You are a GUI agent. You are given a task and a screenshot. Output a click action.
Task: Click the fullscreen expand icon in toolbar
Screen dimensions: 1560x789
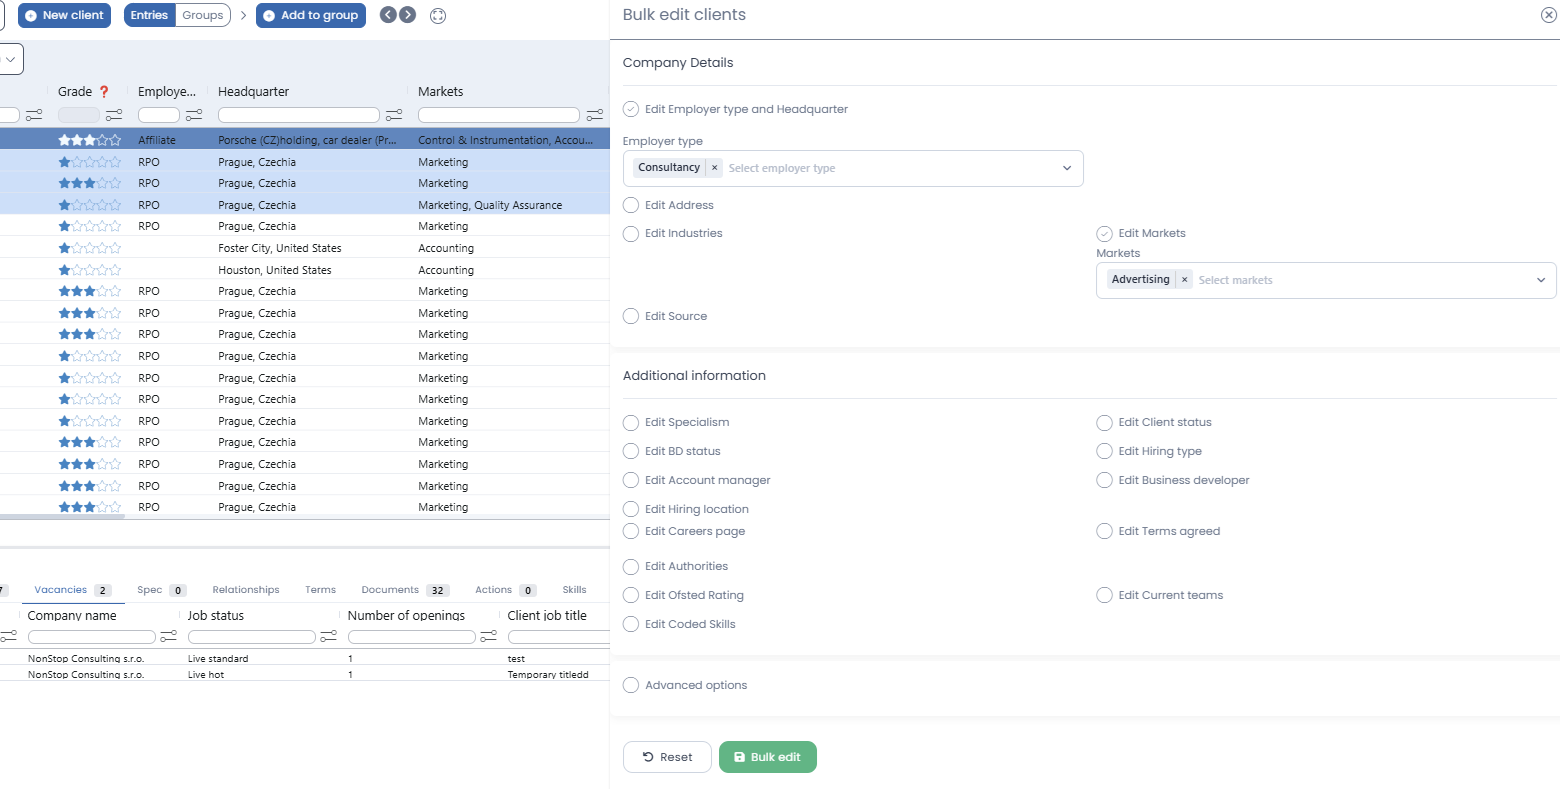point(437,16)
